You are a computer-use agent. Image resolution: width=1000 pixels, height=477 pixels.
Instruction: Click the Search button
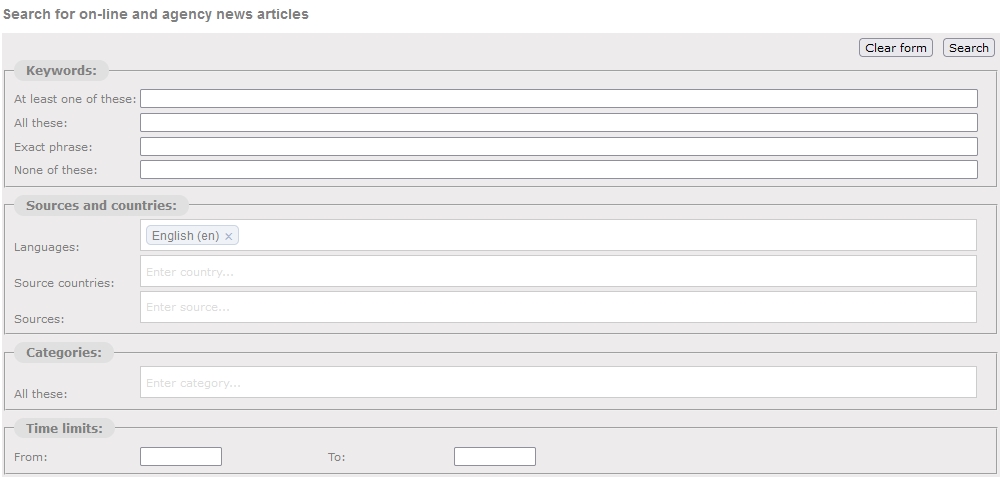tap(968, 48)
